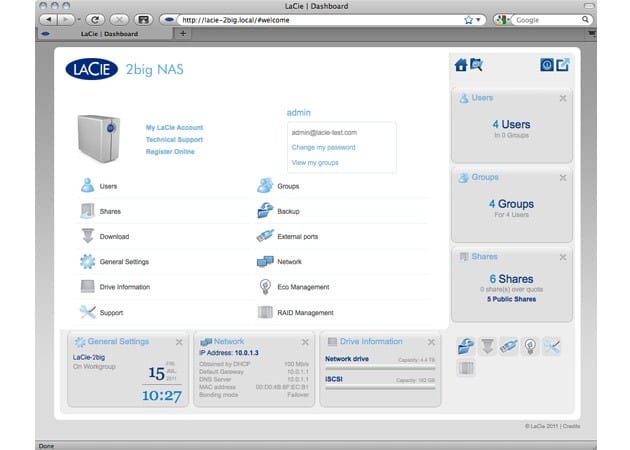Click the Google search field
630x450 pixels.
coord(546,20)
